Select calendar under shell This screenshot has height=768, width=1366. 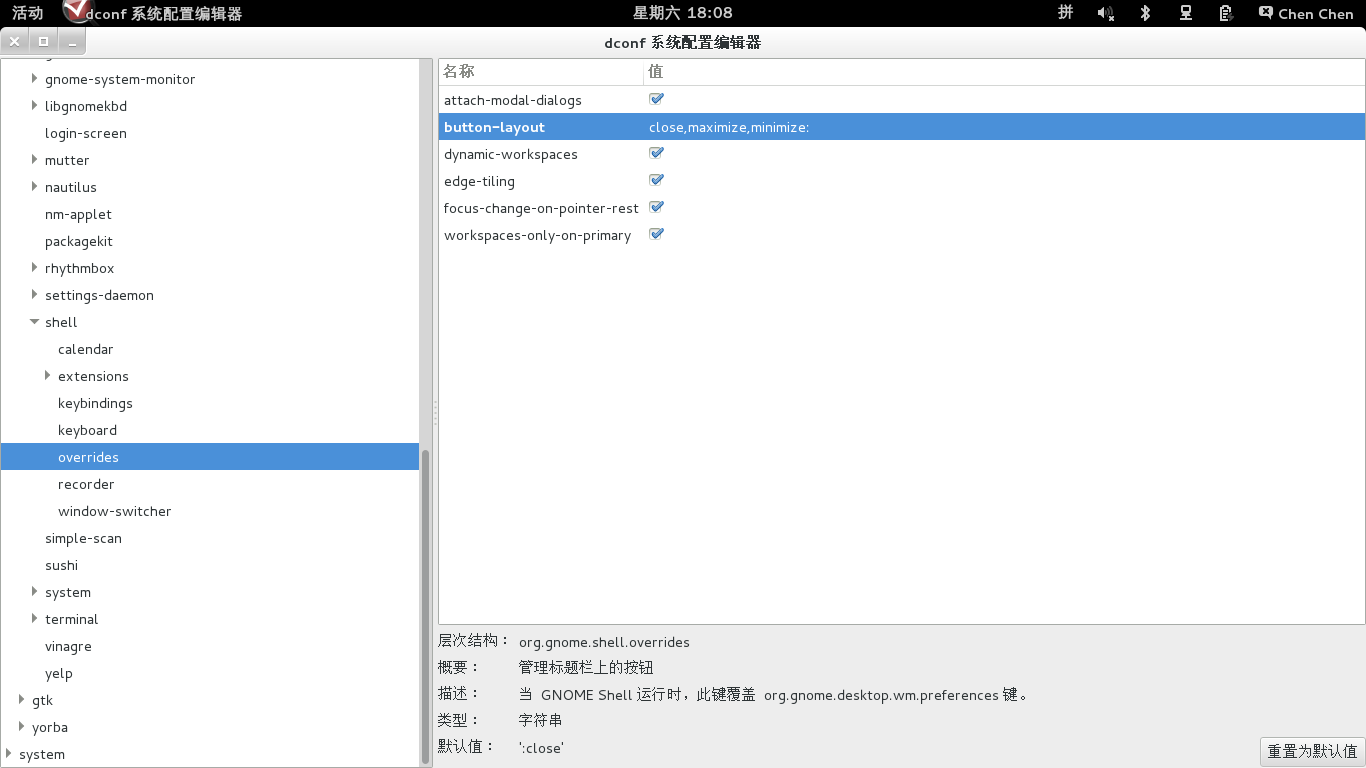86,349
